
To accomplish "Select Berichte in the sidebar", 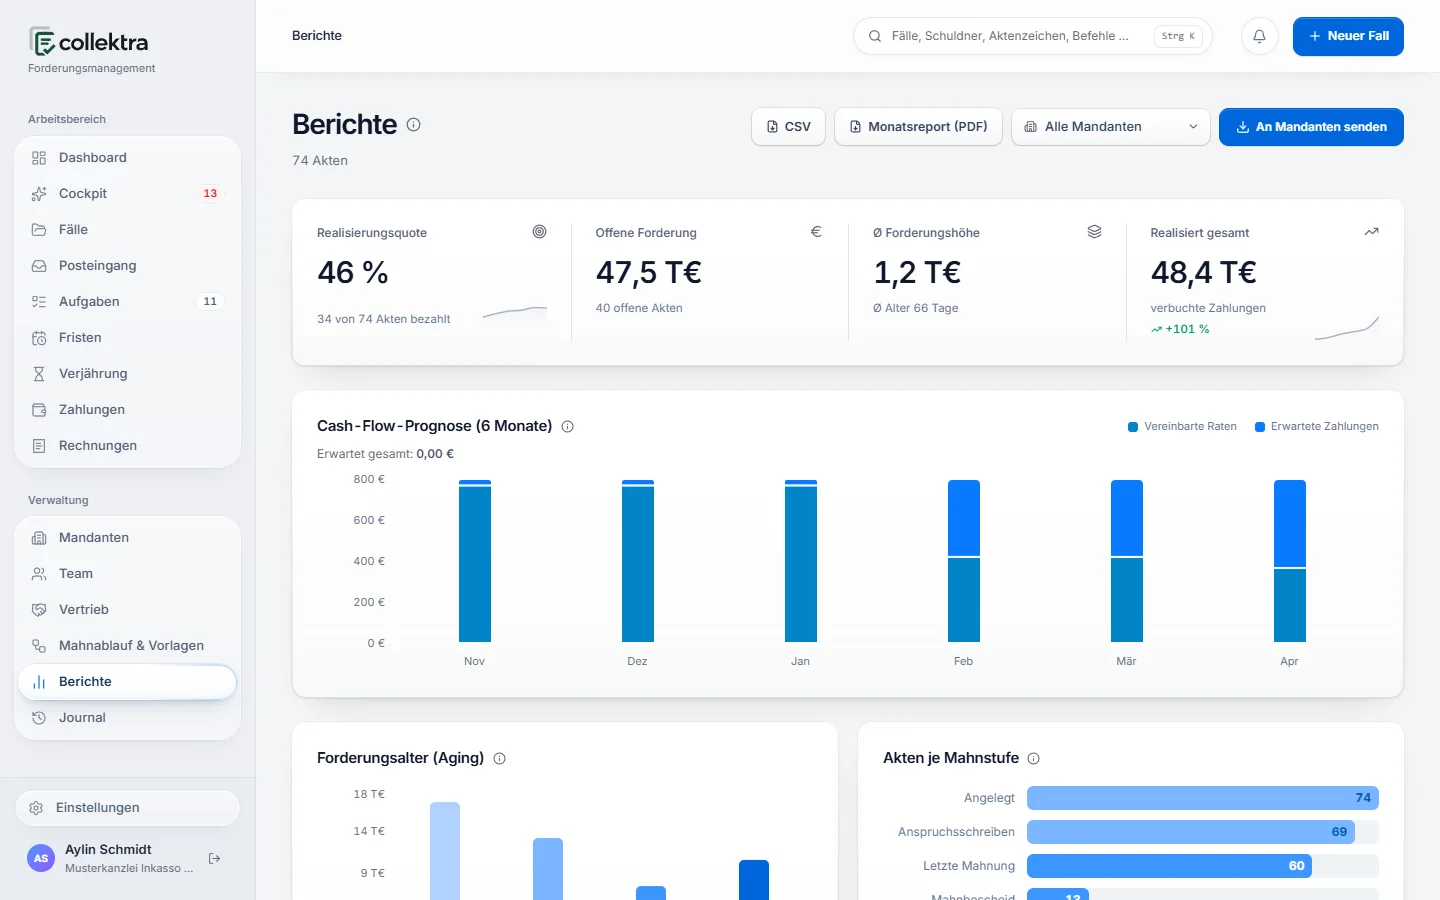I will (128, 682).
